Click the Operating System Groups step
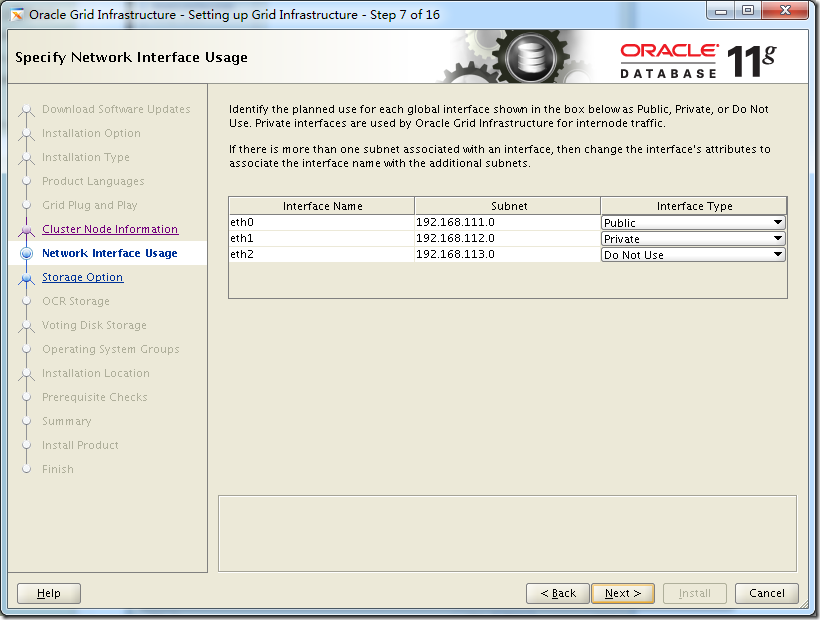The image size is (820, 620). tap(111, 349)
